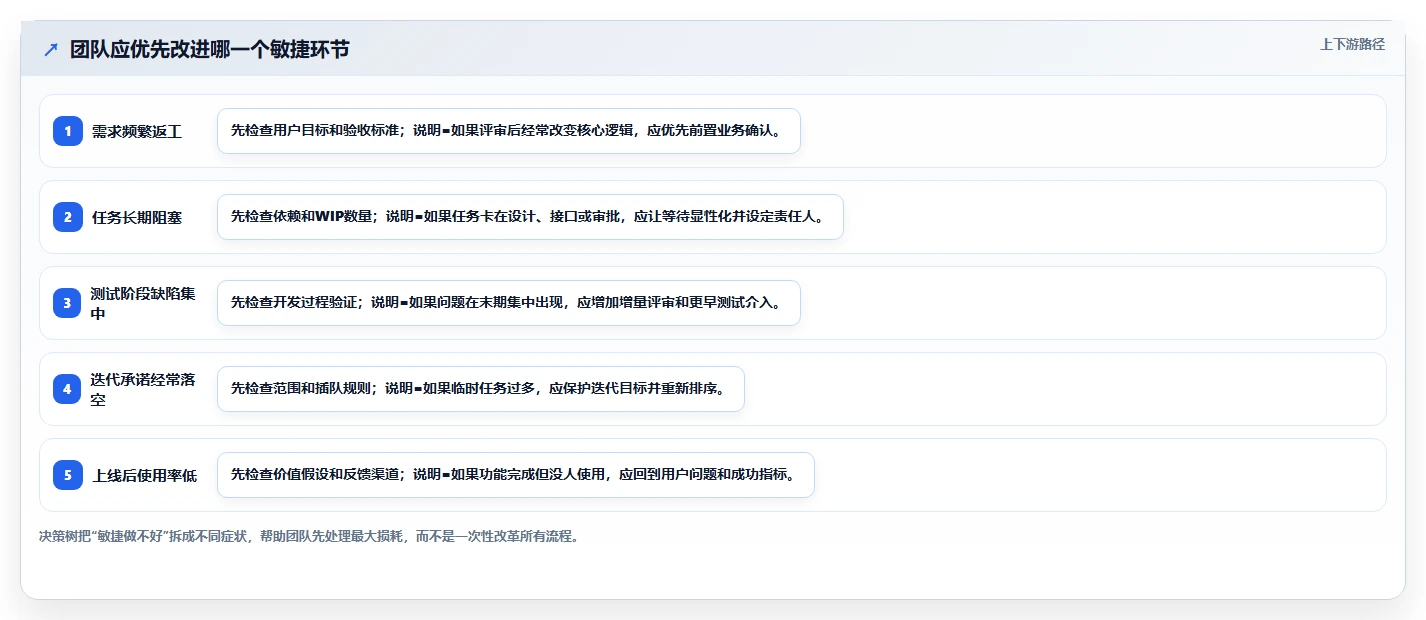The image size is (1426, 620).
Task: Click the 上线后使用率低 label
Action: coord(145,475)
